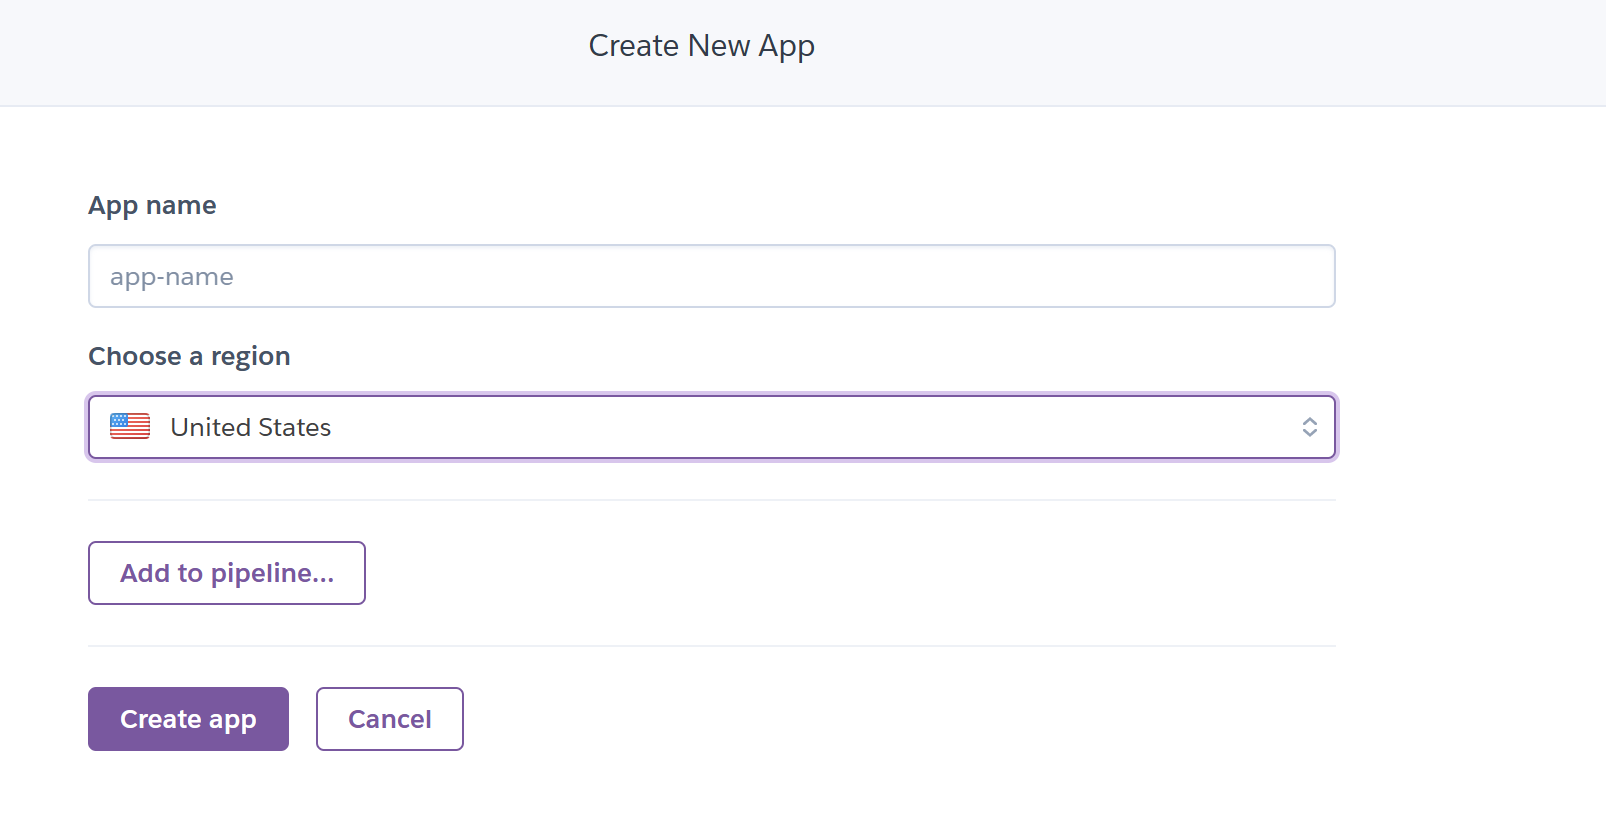Image resolution: width=1606 pixels, height=820 pixels.
Task: Select the United States text in region box
Action: coord(250,427)
